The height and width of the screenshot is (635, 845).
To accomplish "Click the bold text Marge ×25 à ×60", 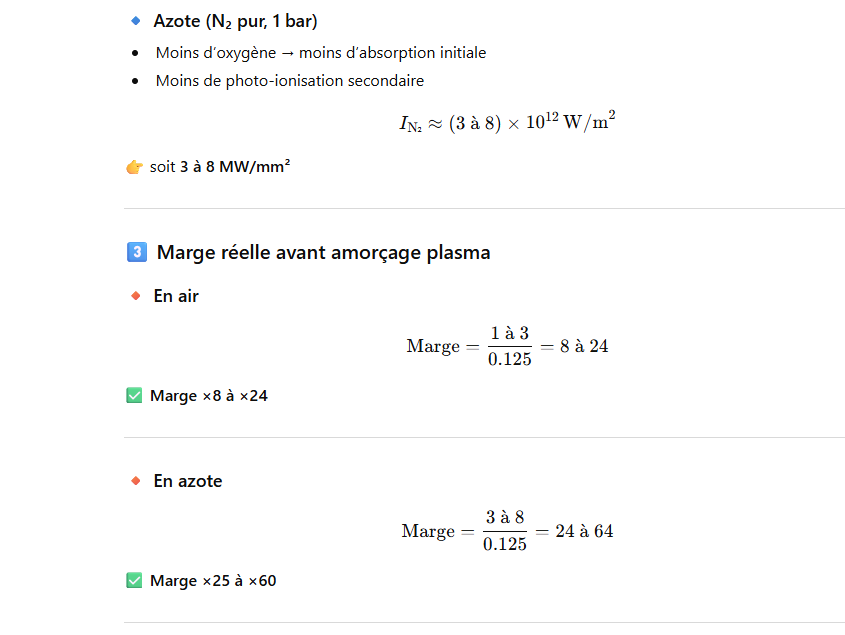I will [x=213, y=581].
